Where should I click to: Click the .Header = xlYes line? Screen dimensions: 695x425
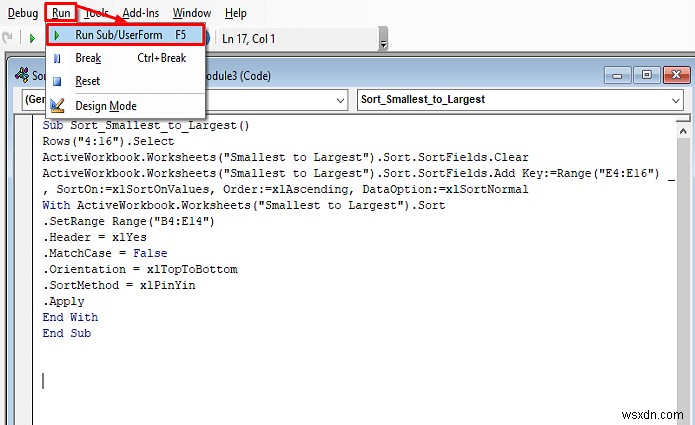click(94, 237)
